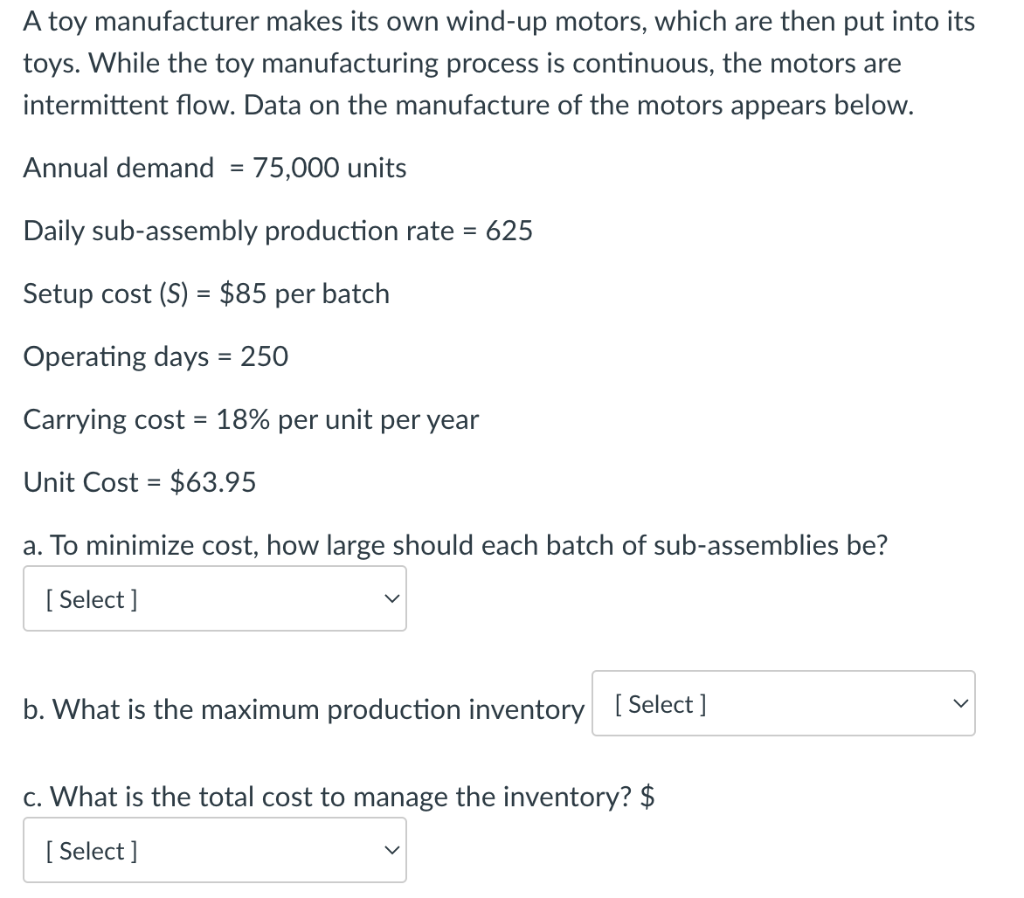Open the batch size dropdown for question a
Viewport: 1024px width, 898px height.
214,599
